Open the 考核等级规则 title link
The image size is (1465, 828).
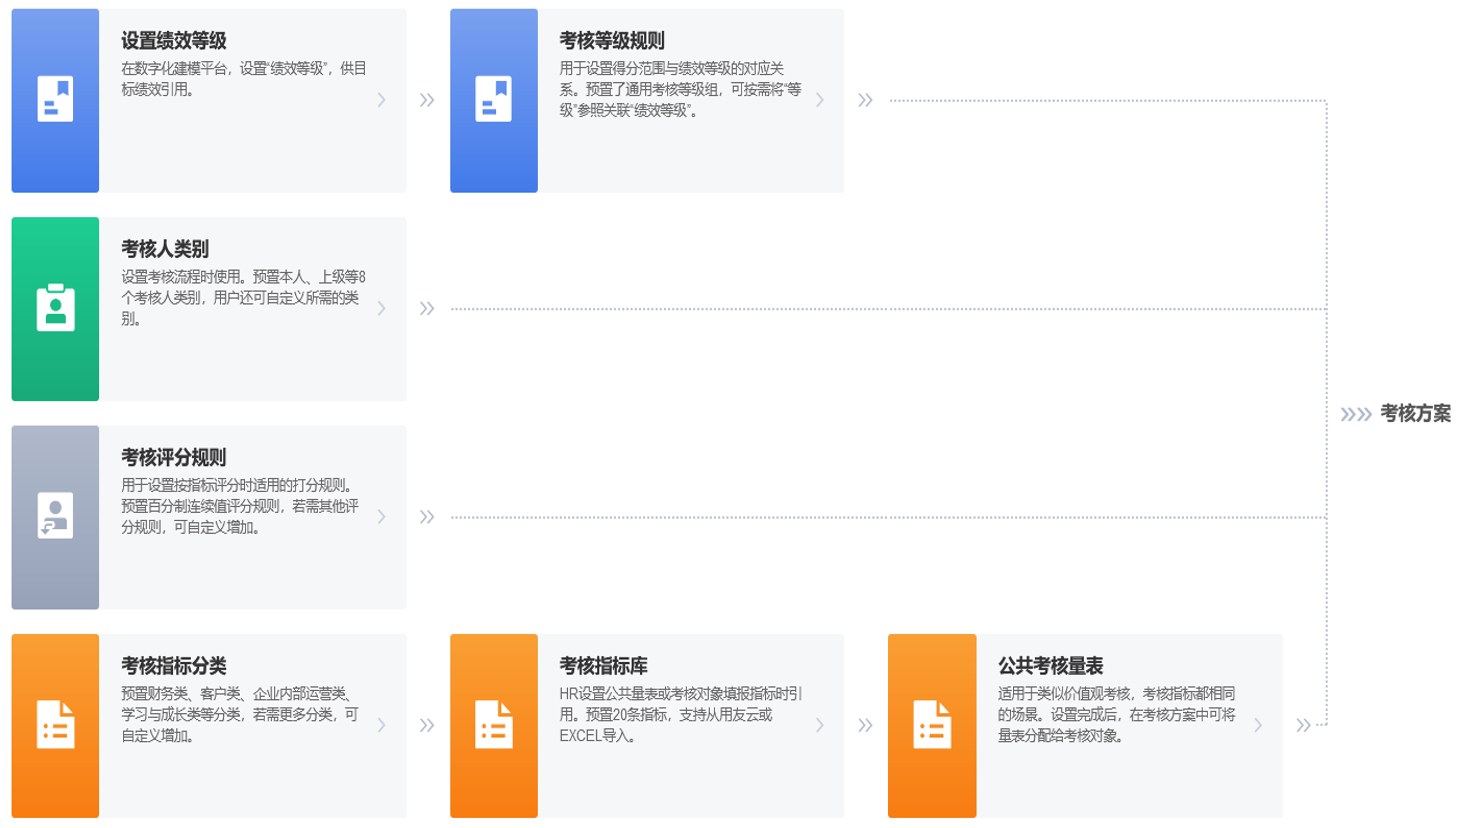pos(612,41)
